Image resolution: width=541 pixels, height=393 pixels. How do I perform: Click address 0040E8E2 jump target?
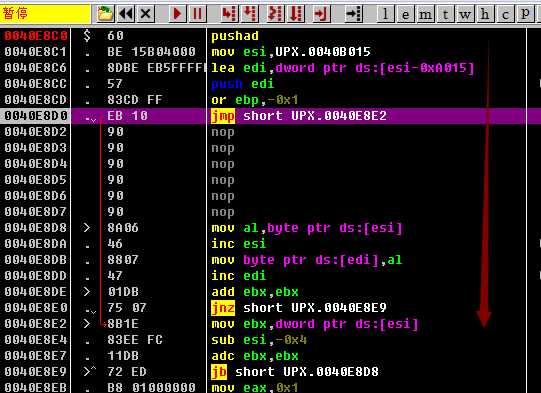point(36,324)
